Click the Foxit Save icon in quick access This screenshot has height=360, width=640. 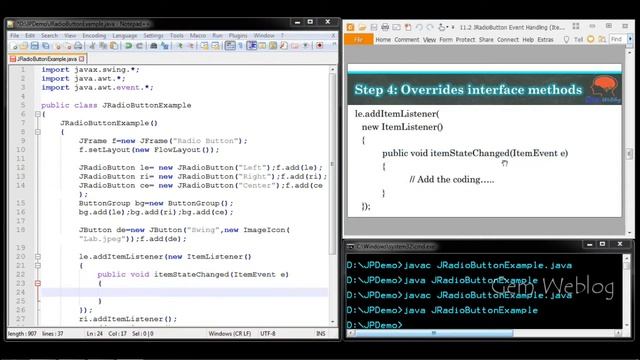click(x=374, y=27)
